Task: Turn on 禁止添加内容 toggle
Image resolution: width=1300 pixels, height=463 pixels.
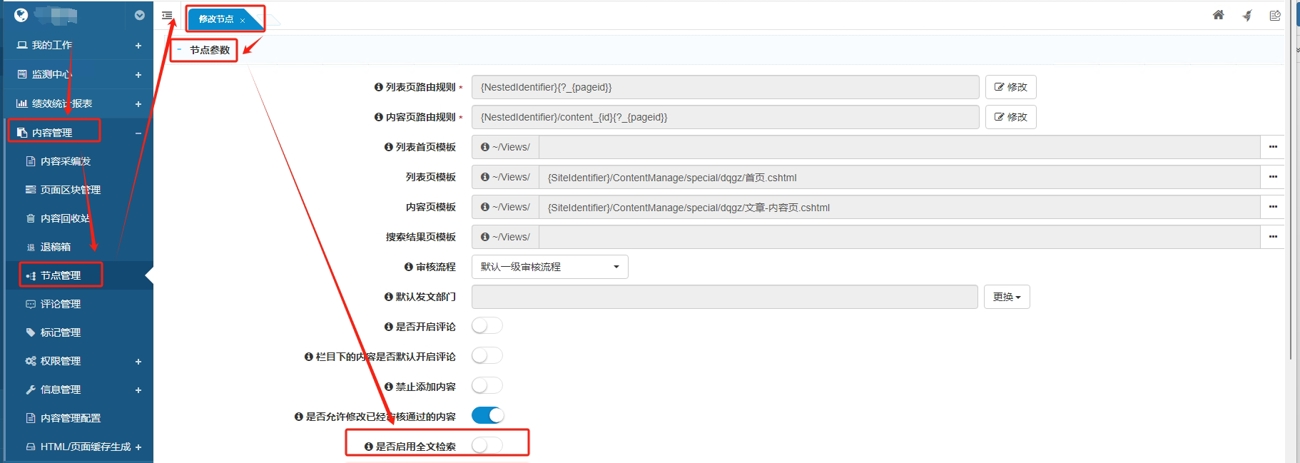Action: point(487,386)
